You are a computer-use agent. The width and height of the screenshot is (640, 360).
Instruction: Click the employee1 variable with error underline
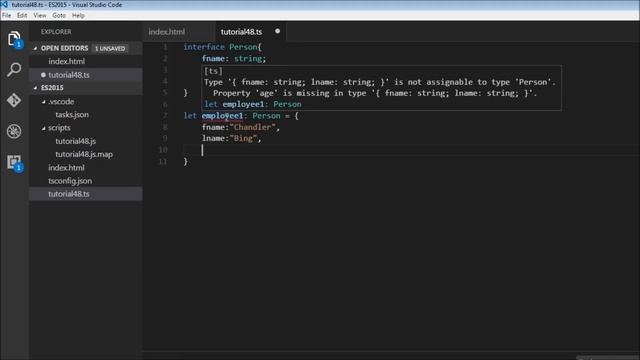222,116
